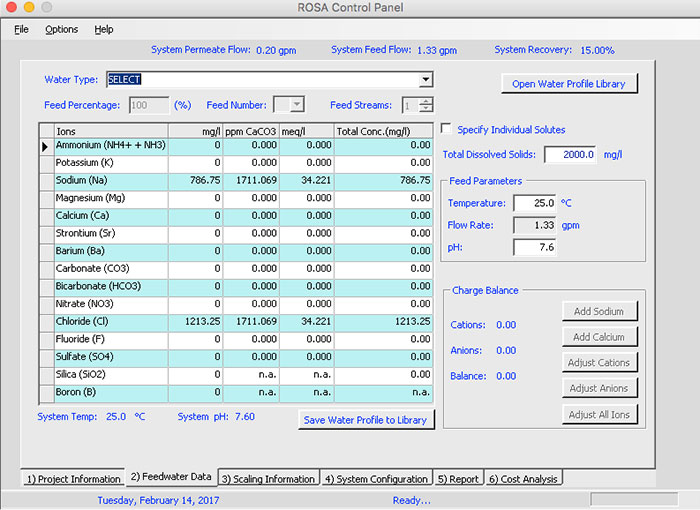Click the Feed Streams stepper arrows

(427, 104)
